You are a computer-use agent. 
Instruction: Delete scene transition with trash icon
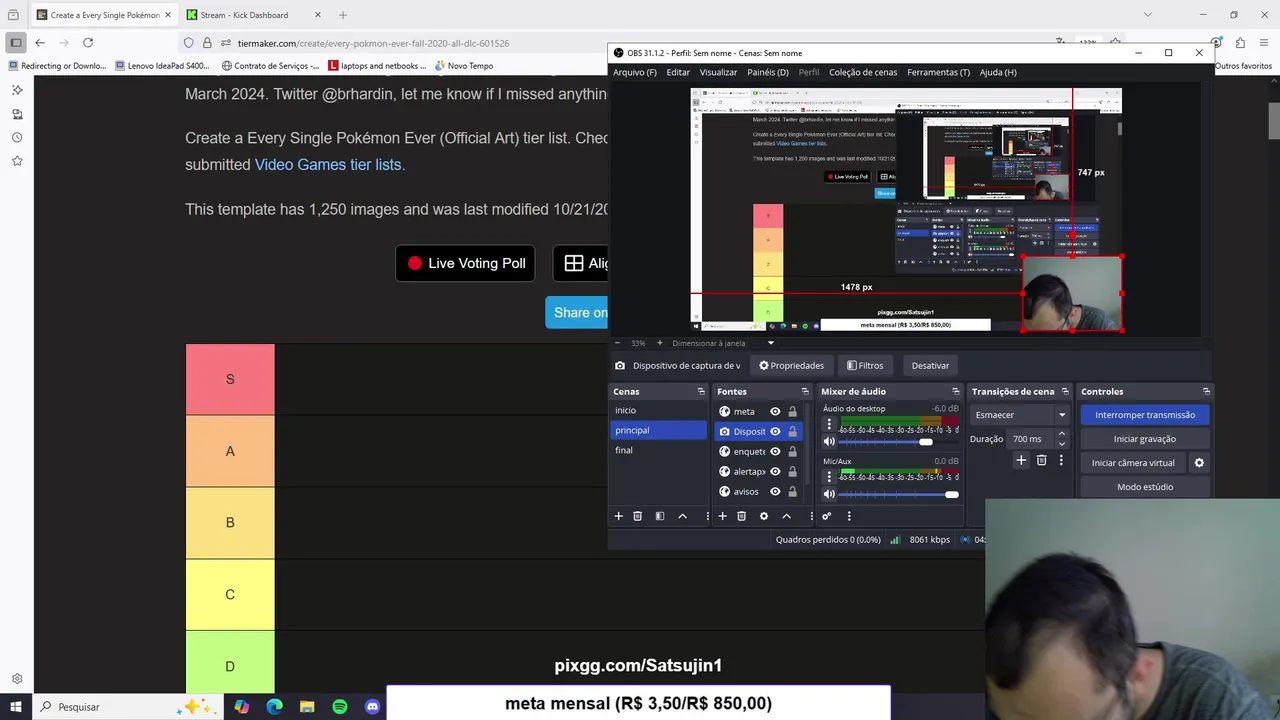[x=1041, y=460]
